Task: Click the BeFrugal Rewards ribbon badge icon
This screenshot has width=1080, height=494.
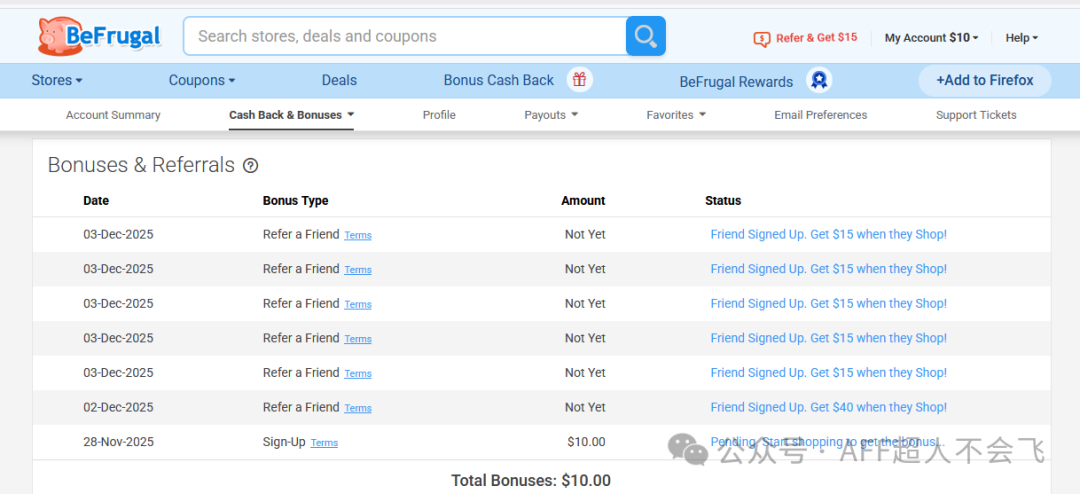Action: point(819,81)
